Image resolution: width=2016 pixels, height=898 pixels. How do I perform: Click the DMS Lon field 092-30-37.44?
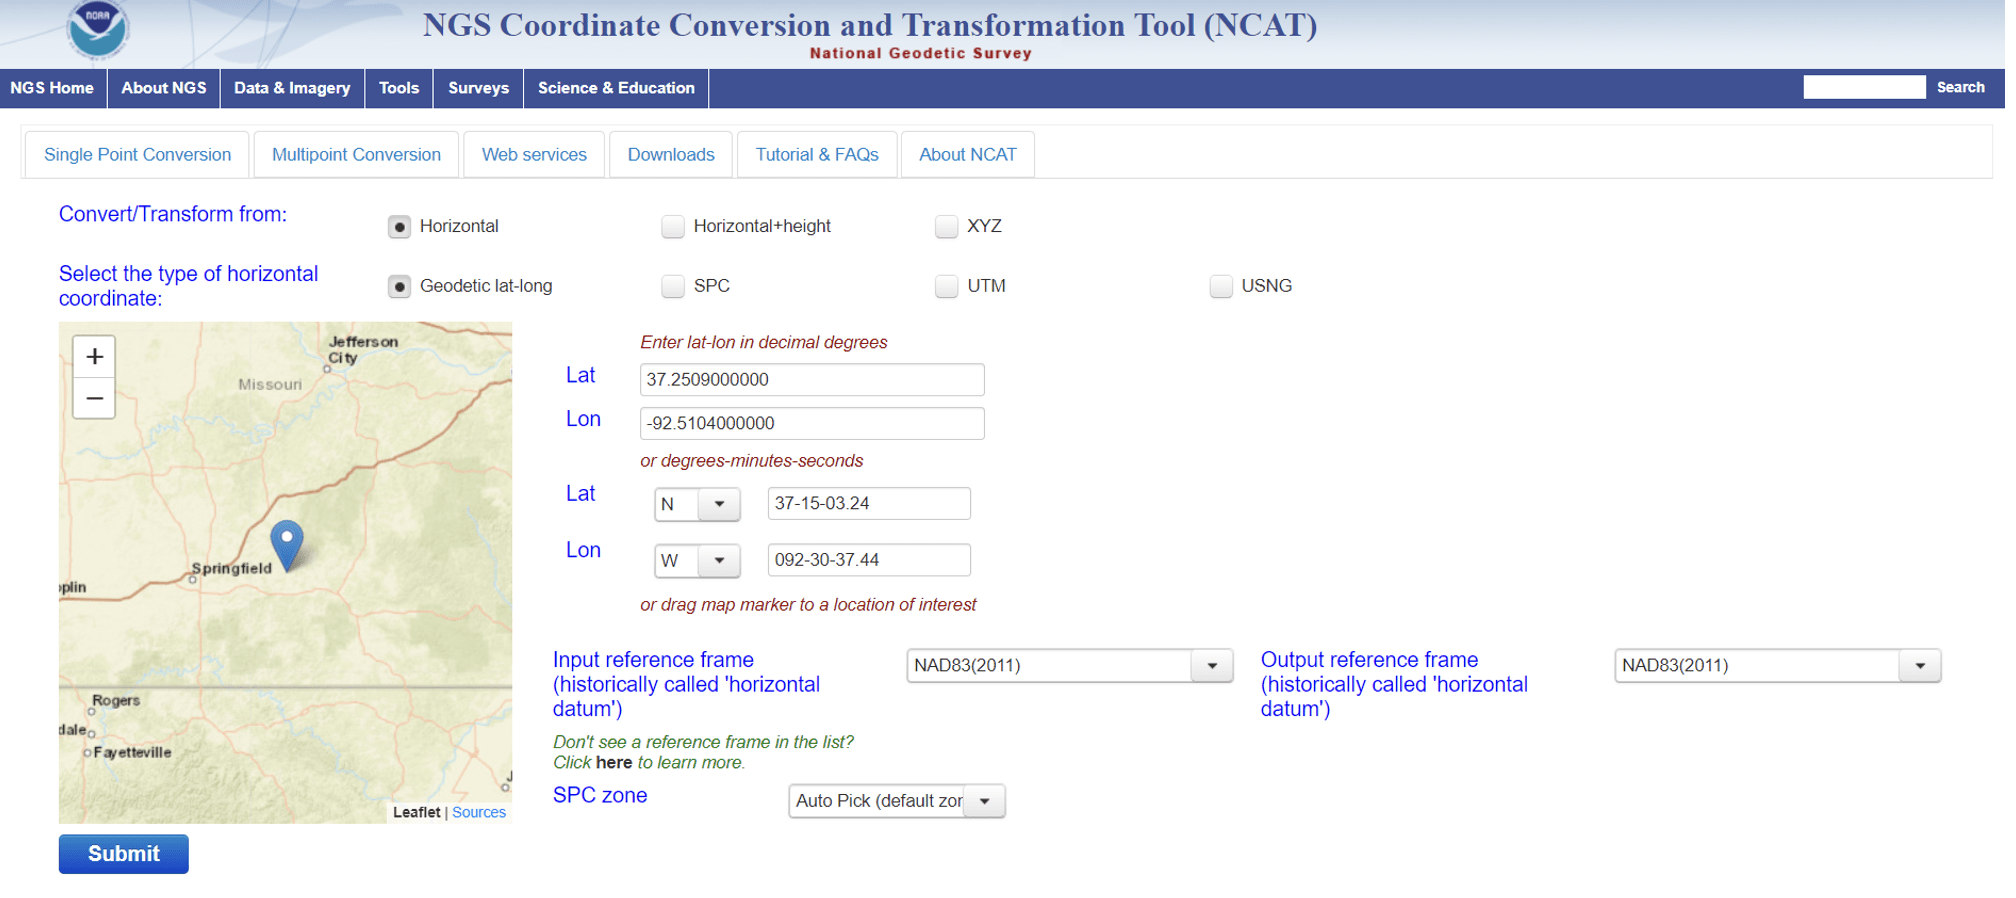[x=869, y=560]
